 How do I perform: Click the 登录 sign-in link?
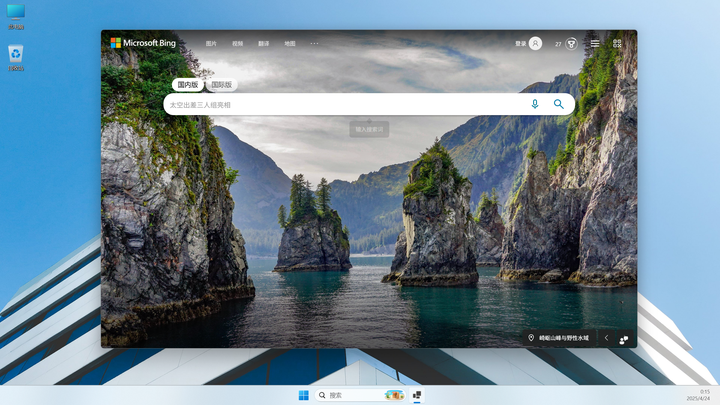click(x=520, y=44)
